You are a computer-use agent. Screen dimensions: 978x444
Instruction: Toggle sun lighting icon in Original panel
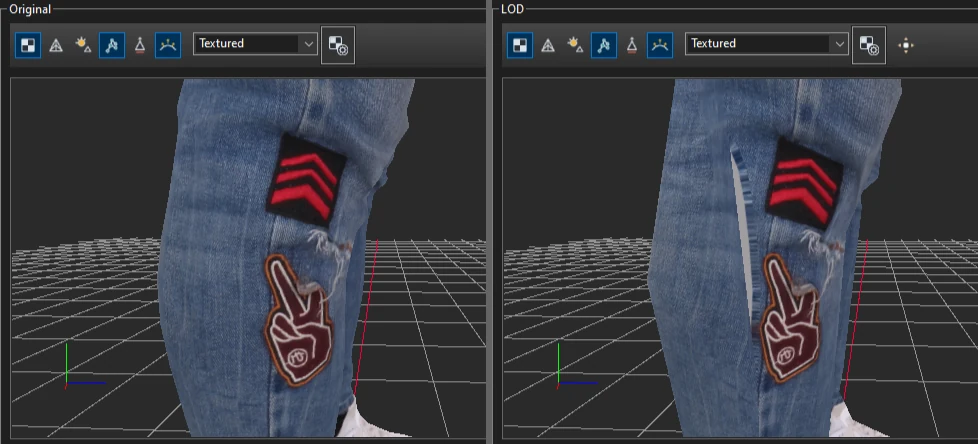pyautogui.click(x=84, y=45)
